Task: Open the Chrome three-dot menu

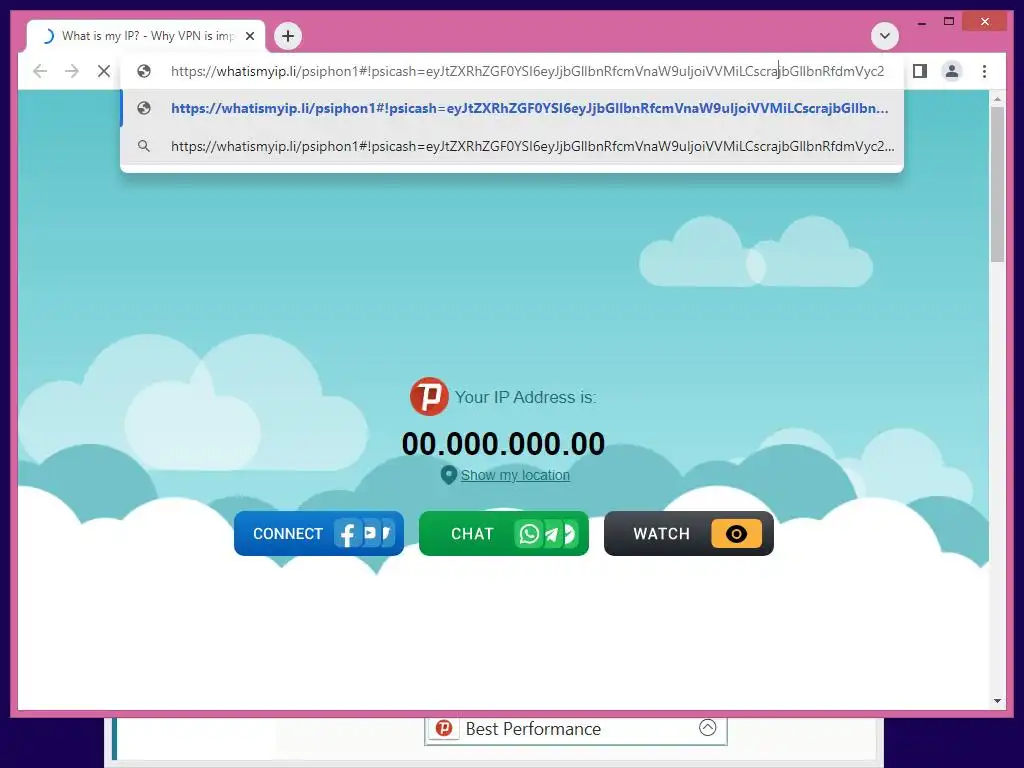Action: pyautogui.click(x=984, y=71)
